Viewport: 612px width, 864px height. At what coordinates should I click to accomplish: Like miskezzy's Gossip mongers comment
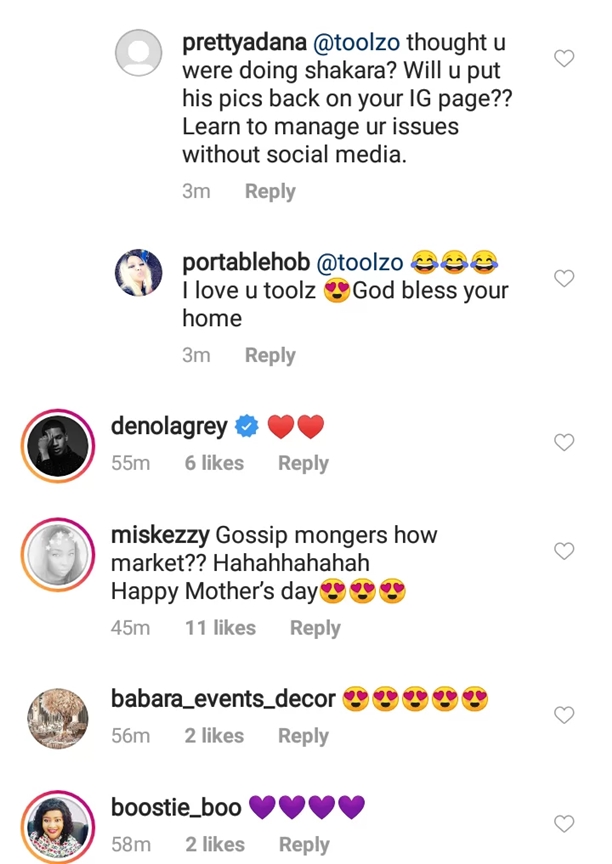click(564, 550)
